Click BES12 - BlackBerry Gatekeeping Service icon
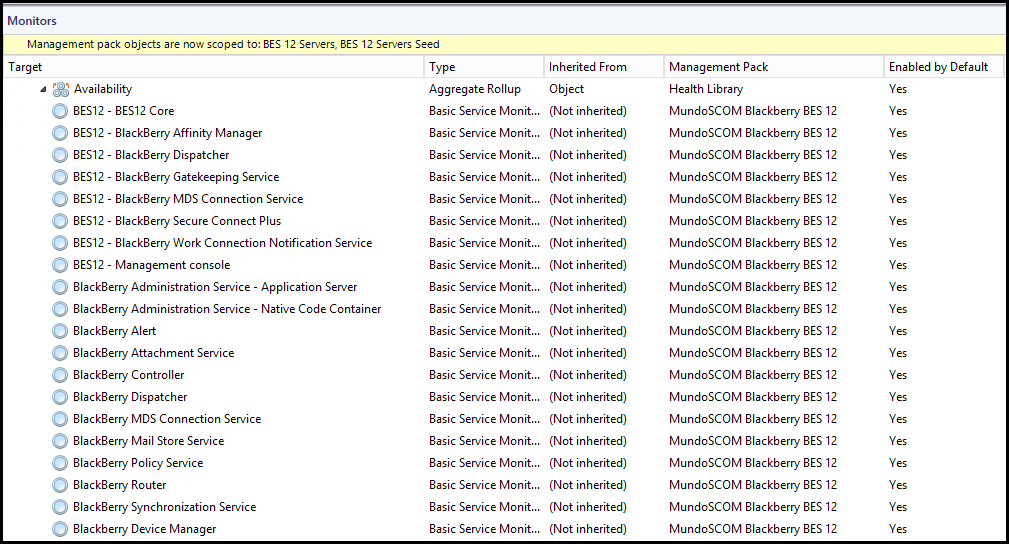This screenshot has width=1009, height=544. (x=60, y=177)
